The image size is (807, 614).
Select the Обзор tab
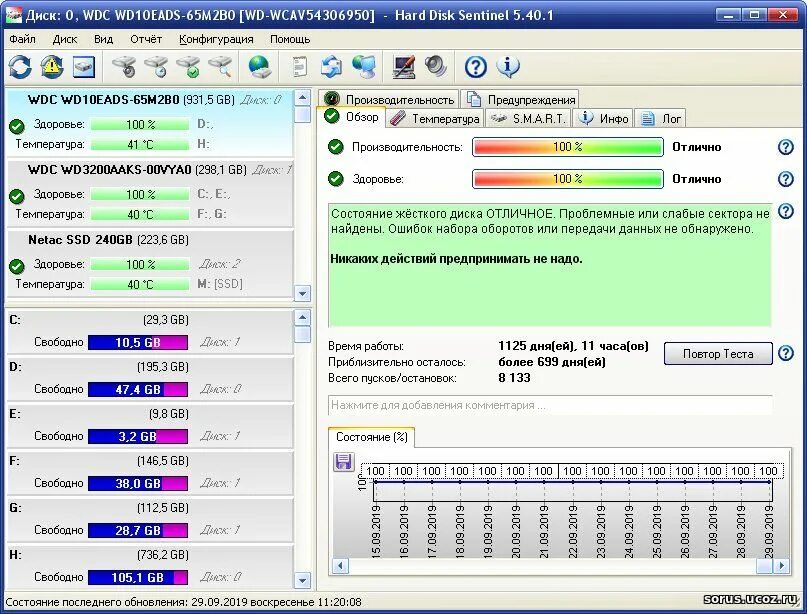tap(351, 117)
